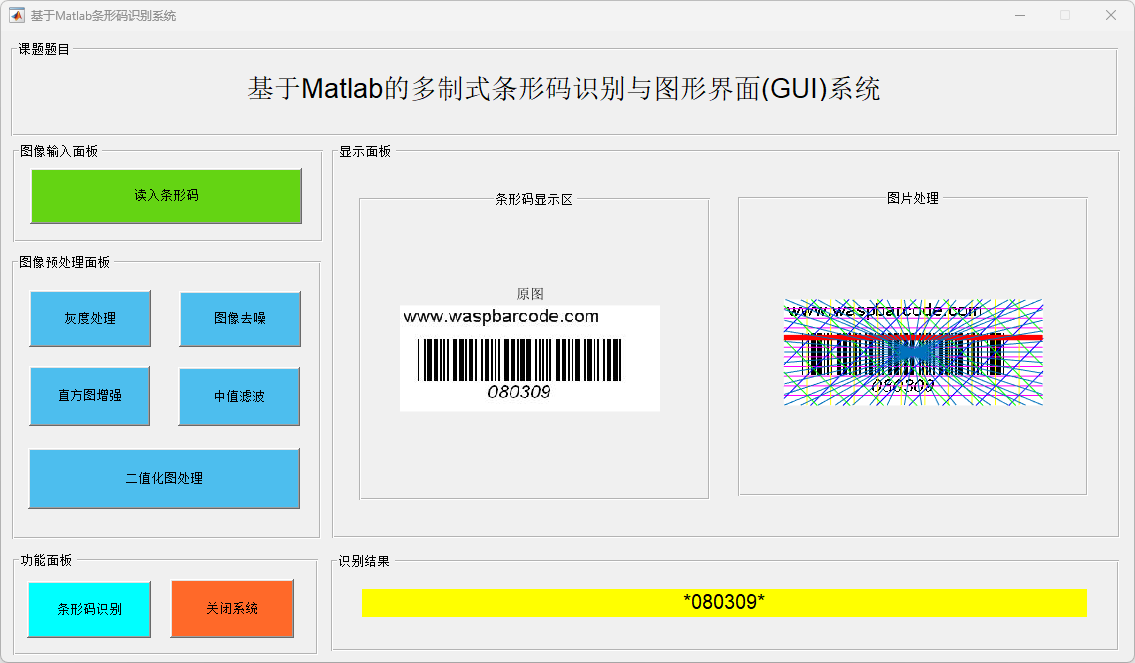Close the window using title bar X
The height and width of the screenshot is (663, 1135).
point(1110,15)
